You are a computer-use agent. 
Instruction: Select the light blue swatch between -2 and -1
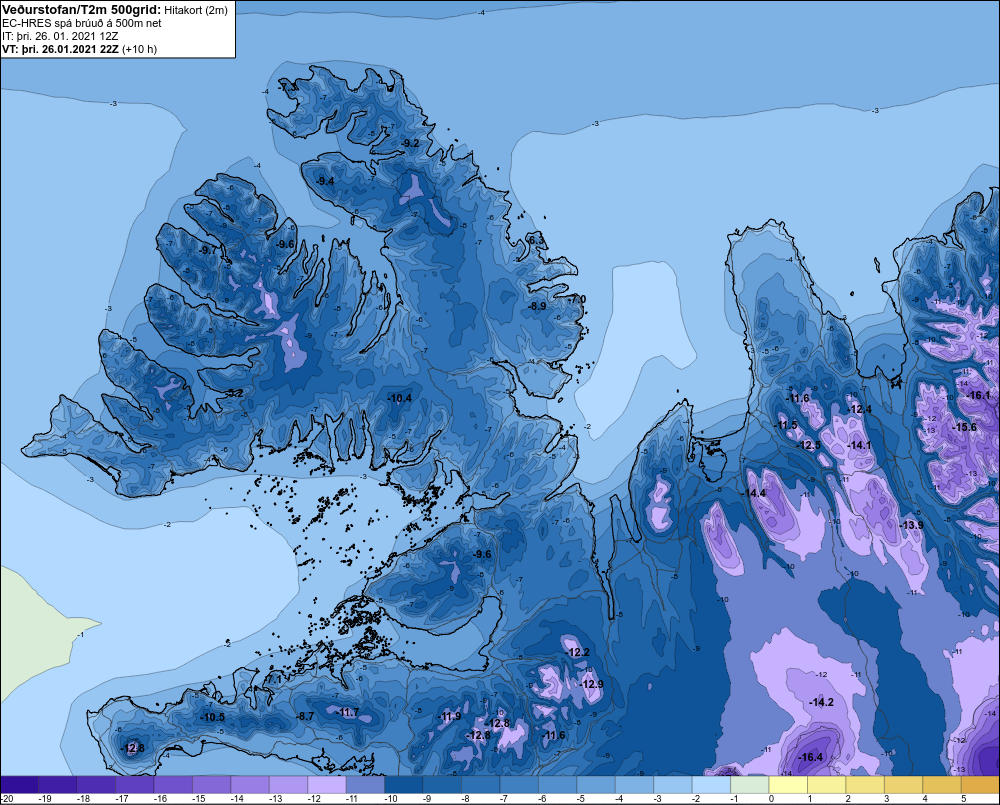[x=712, y=785]
